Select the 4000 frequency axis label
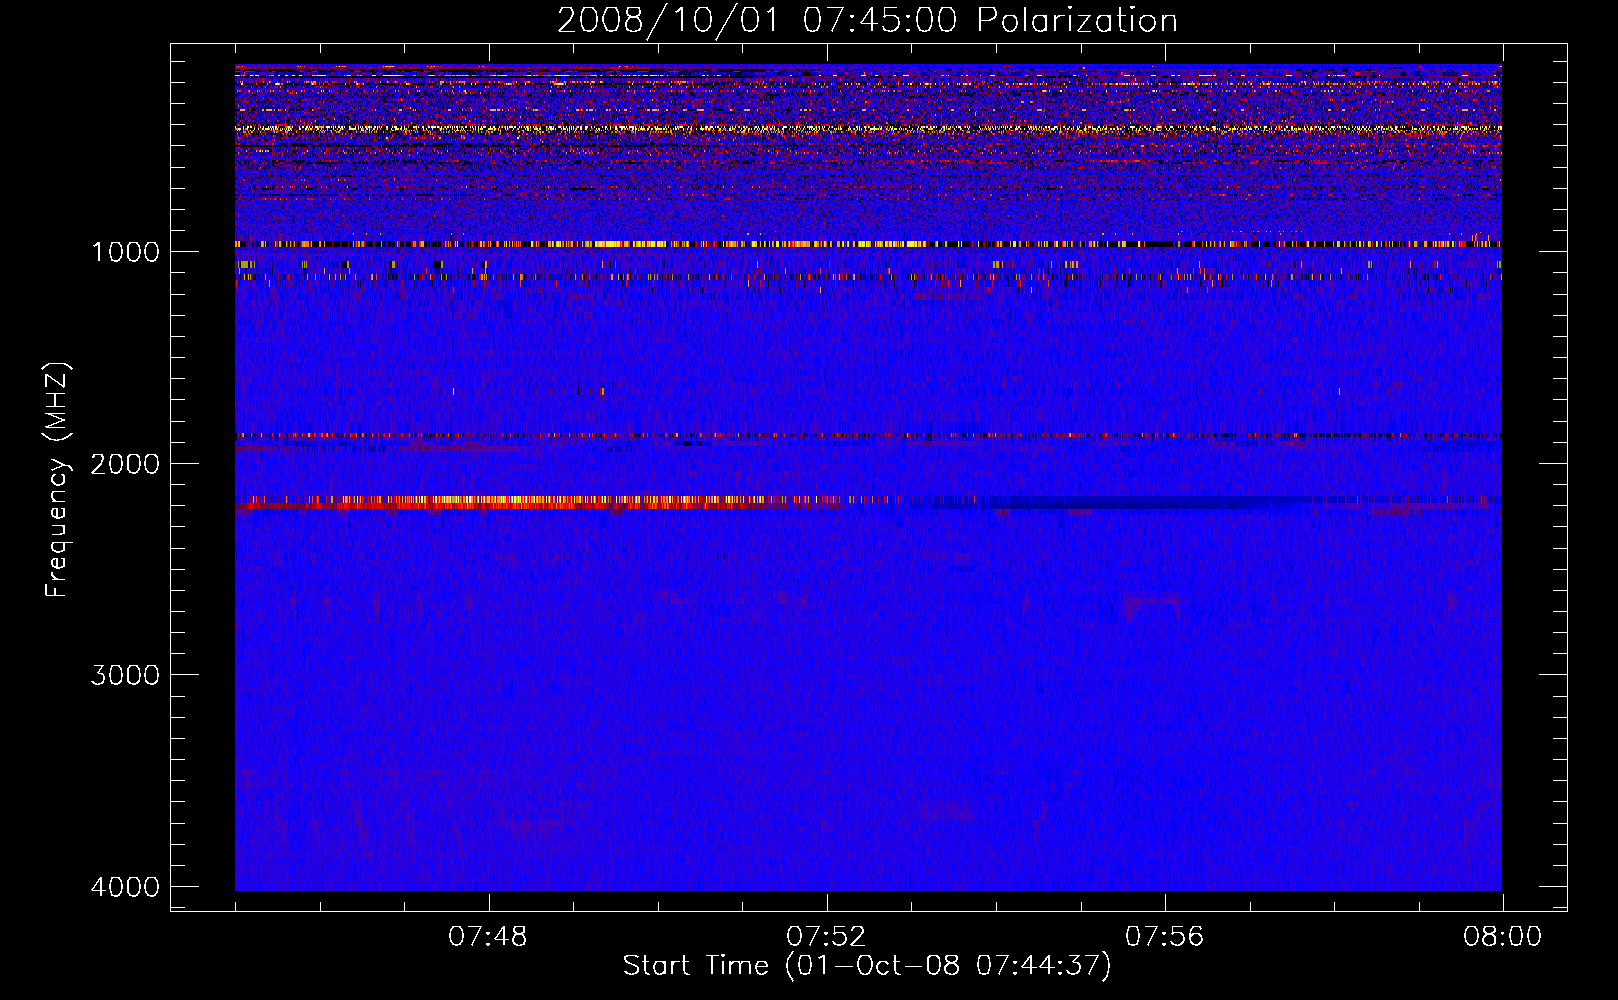Image resolution: width=1618 pixels, height=1000 pixels. coord(125,887)
